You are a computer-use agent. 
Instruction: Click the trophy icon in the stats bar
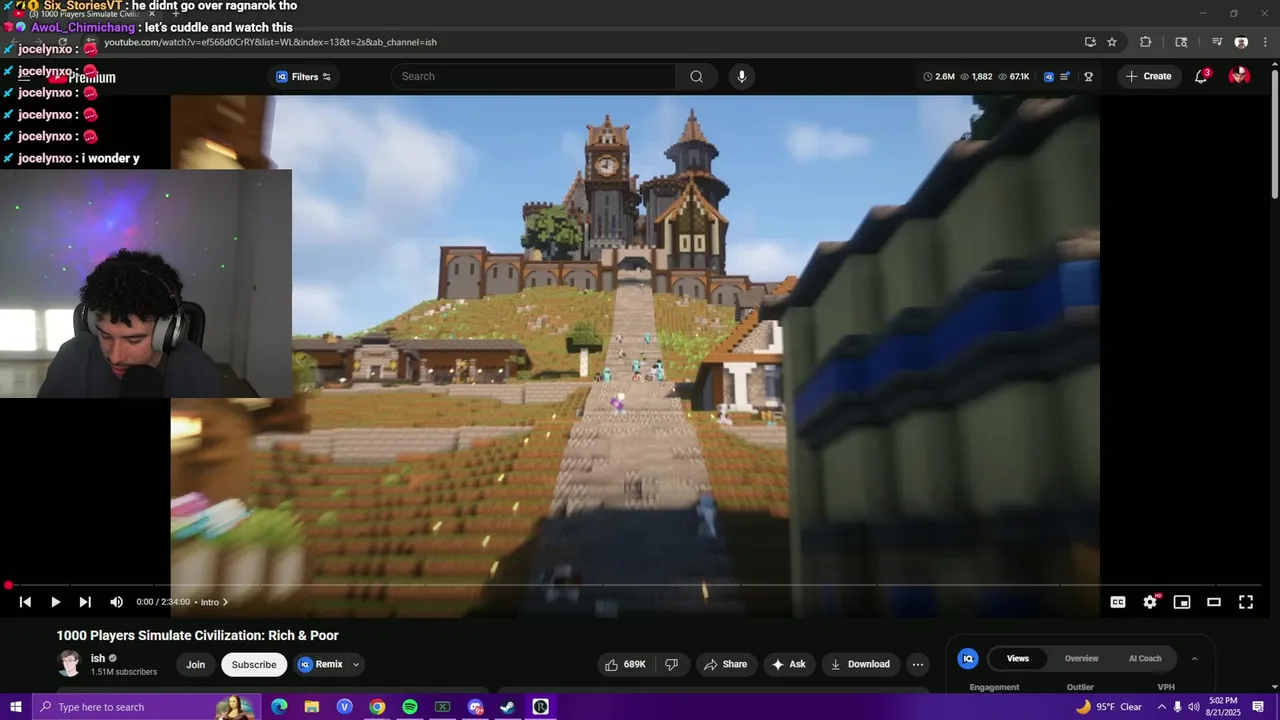coord(1088,77)
